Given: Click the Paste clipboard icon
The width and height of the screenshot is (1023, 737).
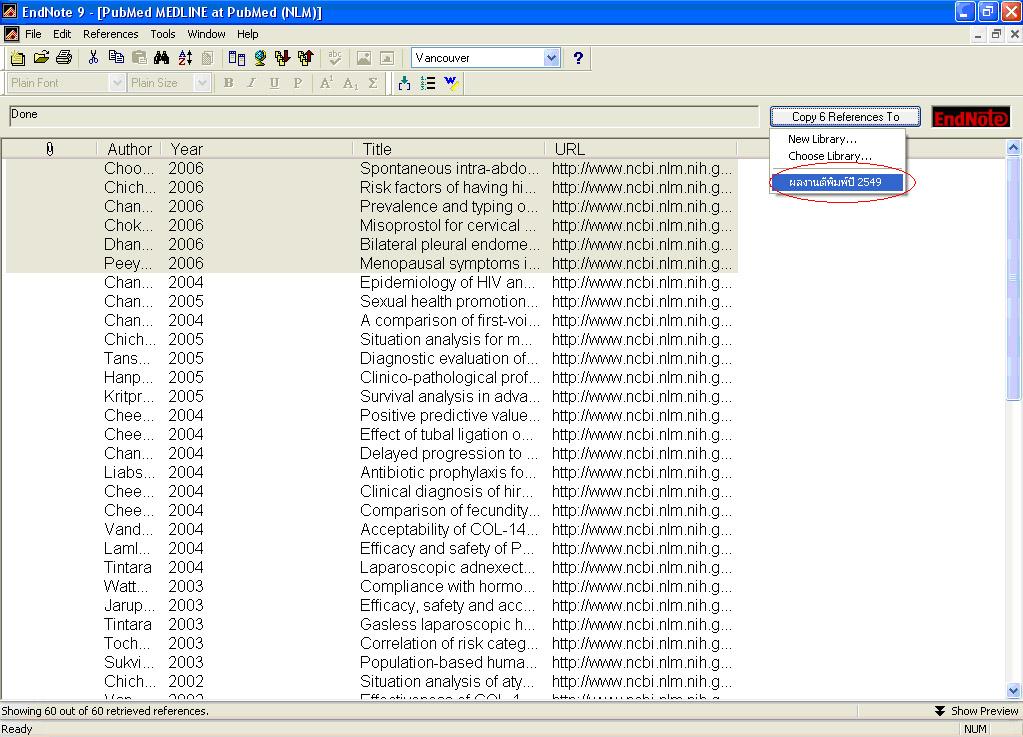Looking at the screenshot, I should click(139, 58).
